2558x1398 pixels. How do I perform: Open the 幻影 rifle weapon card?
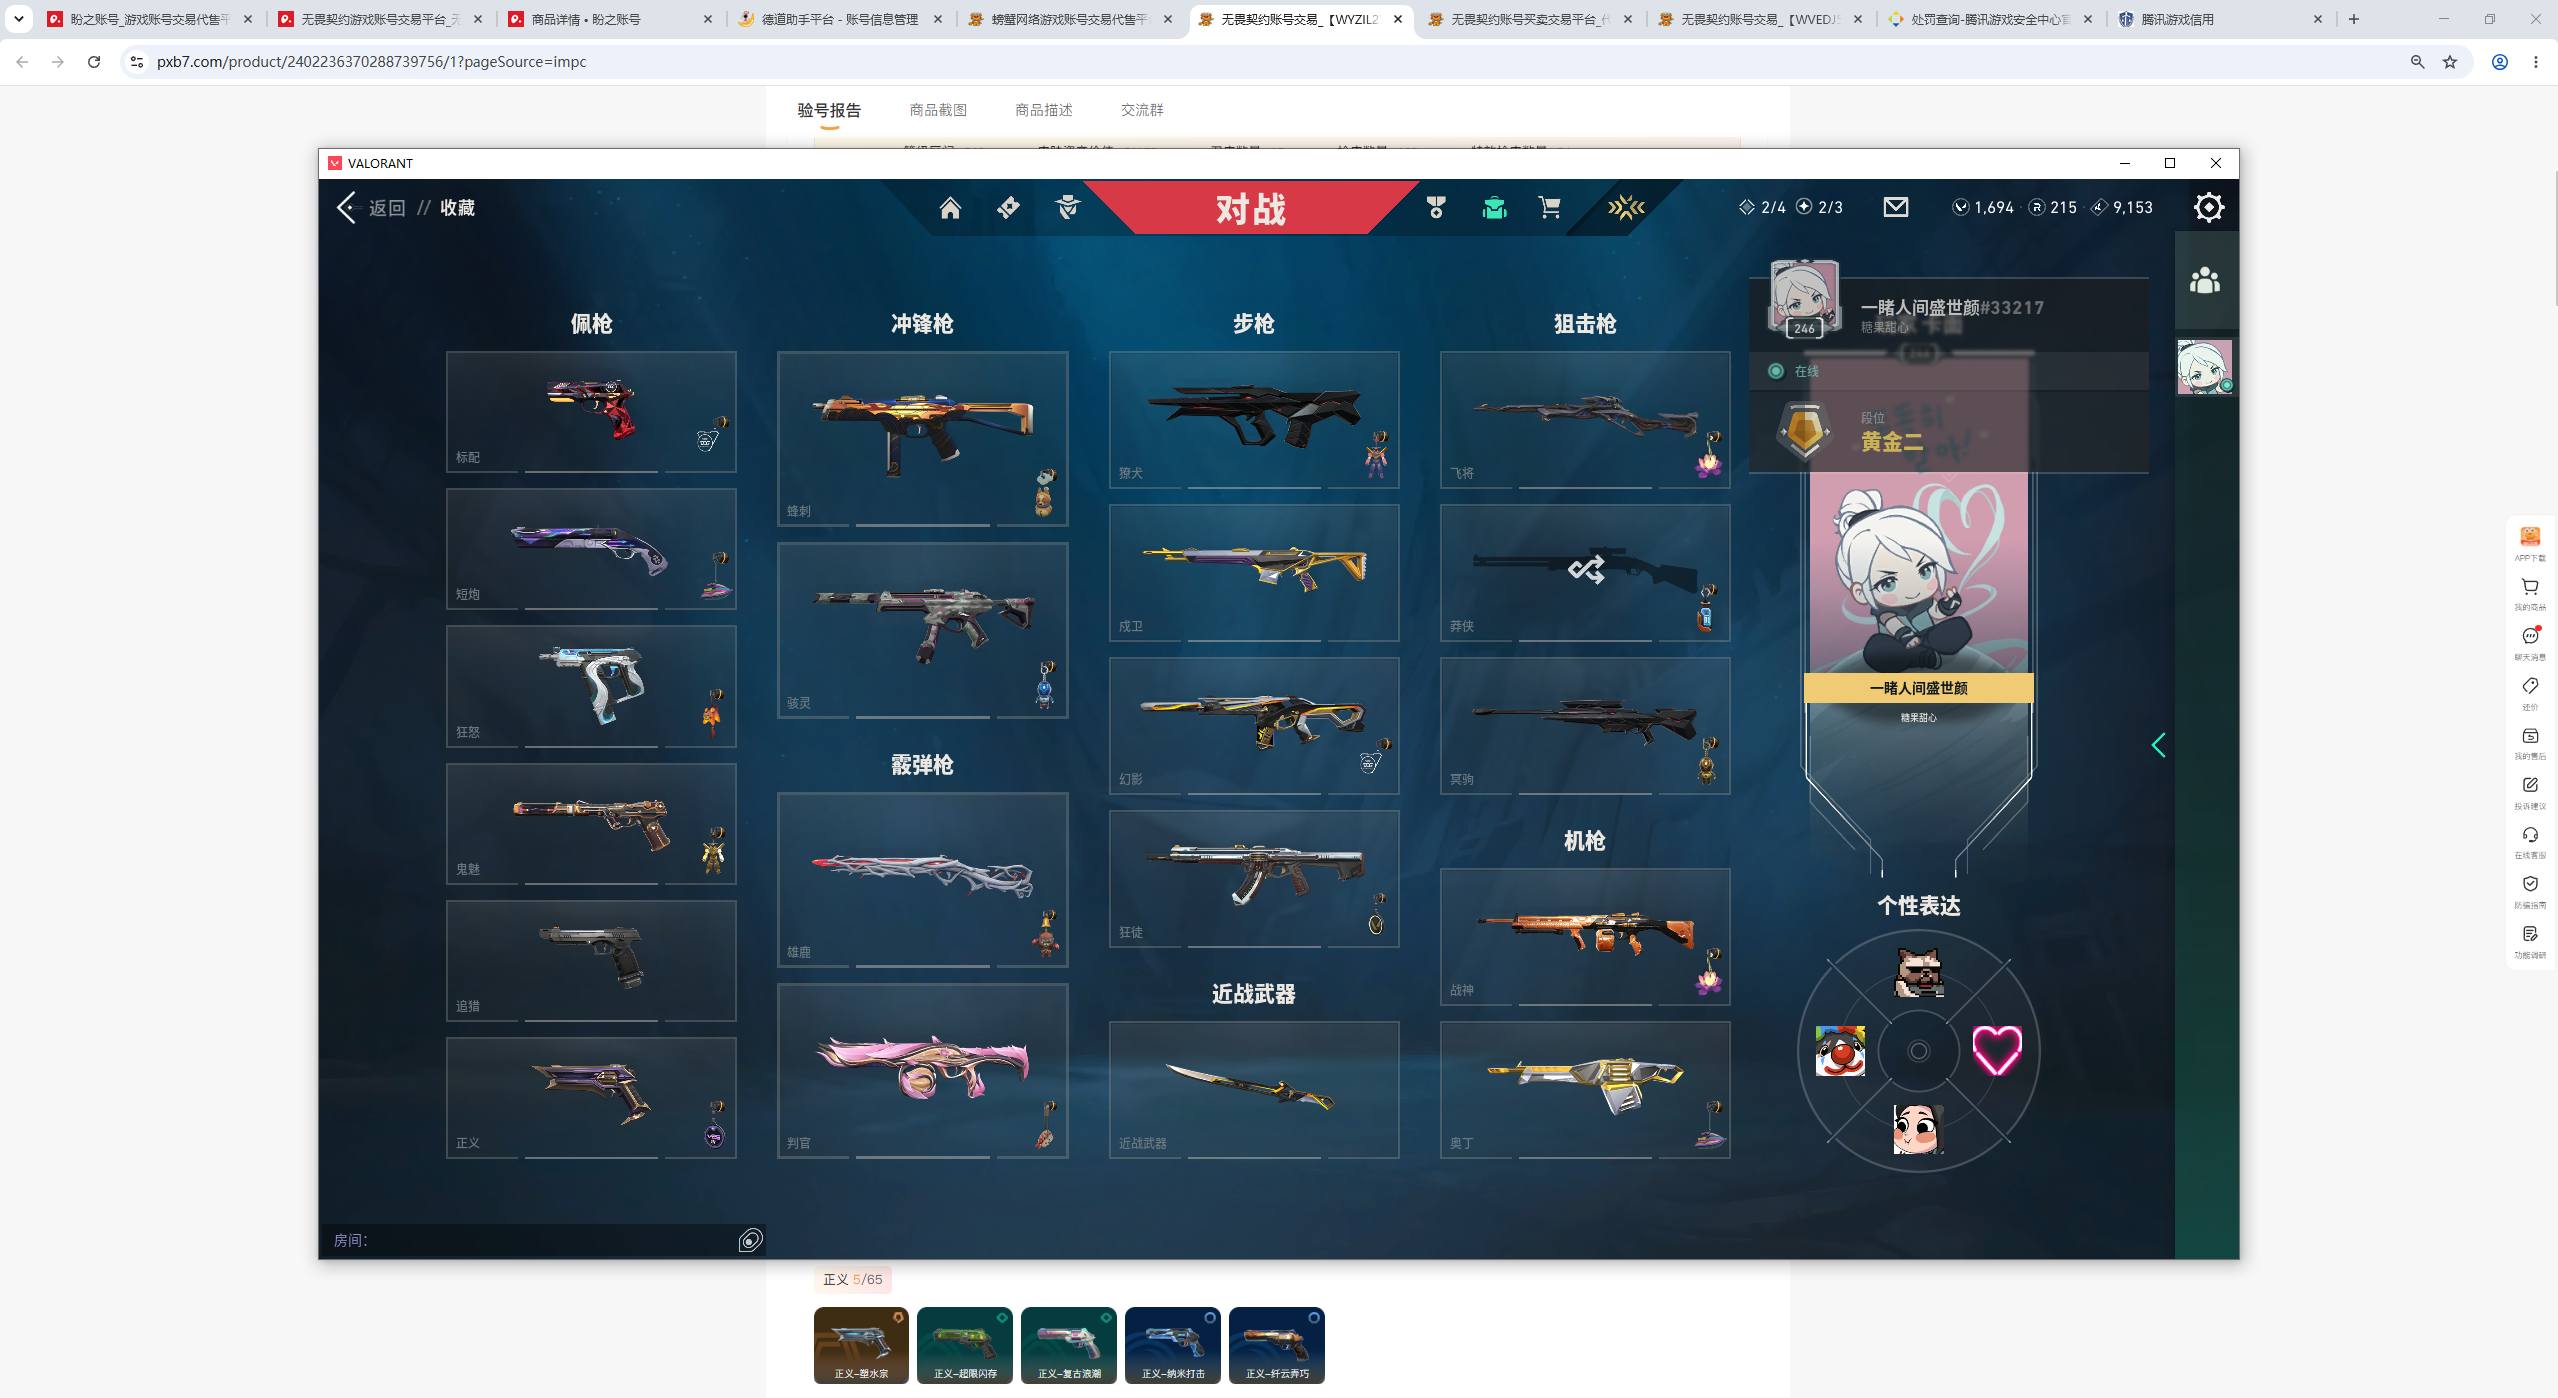tap(1254, 725)
